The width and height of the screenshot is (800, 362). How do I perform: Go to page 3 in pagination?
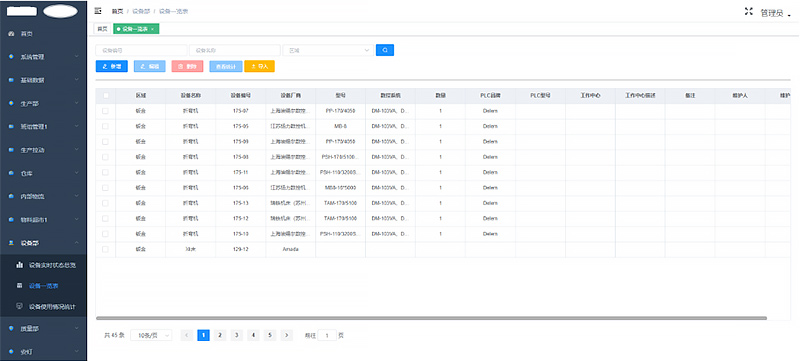point(236,335)
